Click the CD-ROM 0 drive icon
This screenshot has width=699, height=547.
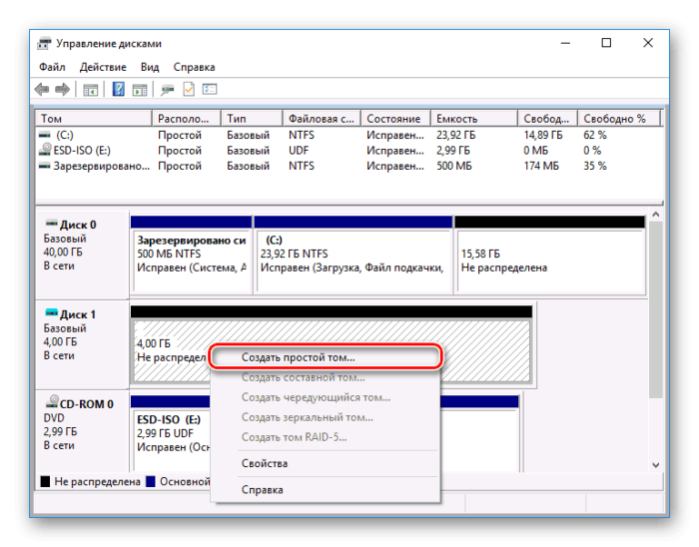click(x=52, y=401)
